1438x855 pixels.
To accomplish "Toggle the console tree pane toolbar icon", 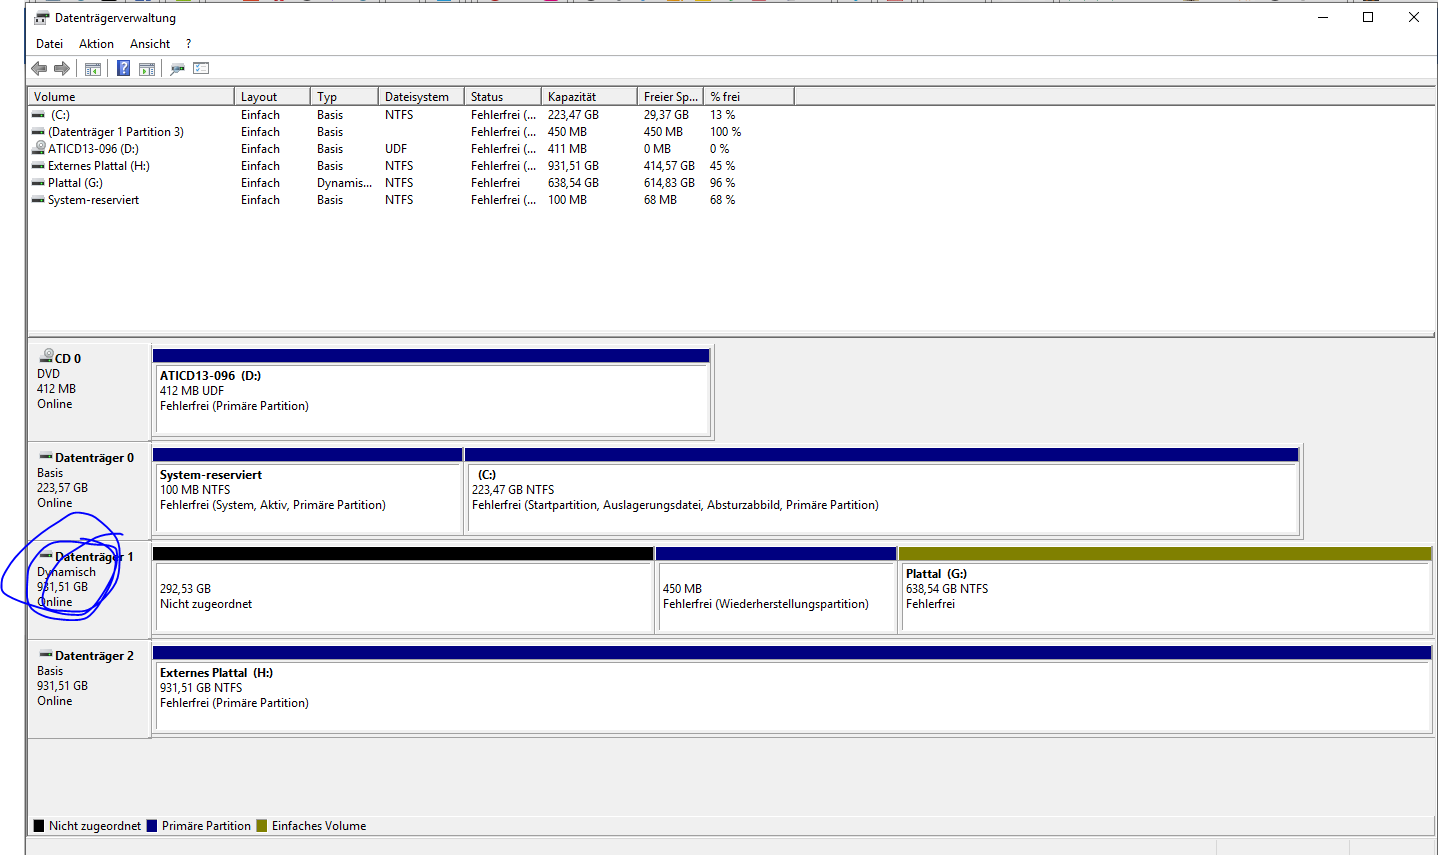I will click(x=93, y=68).
